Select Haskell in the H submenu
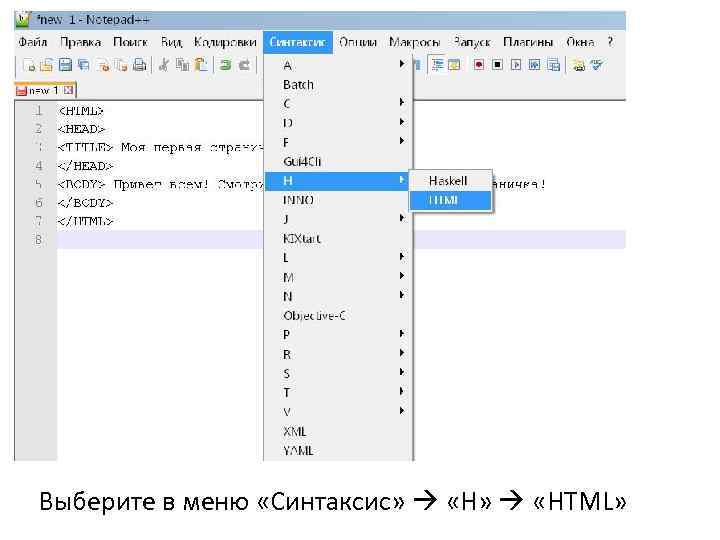 tap(450, 181)
